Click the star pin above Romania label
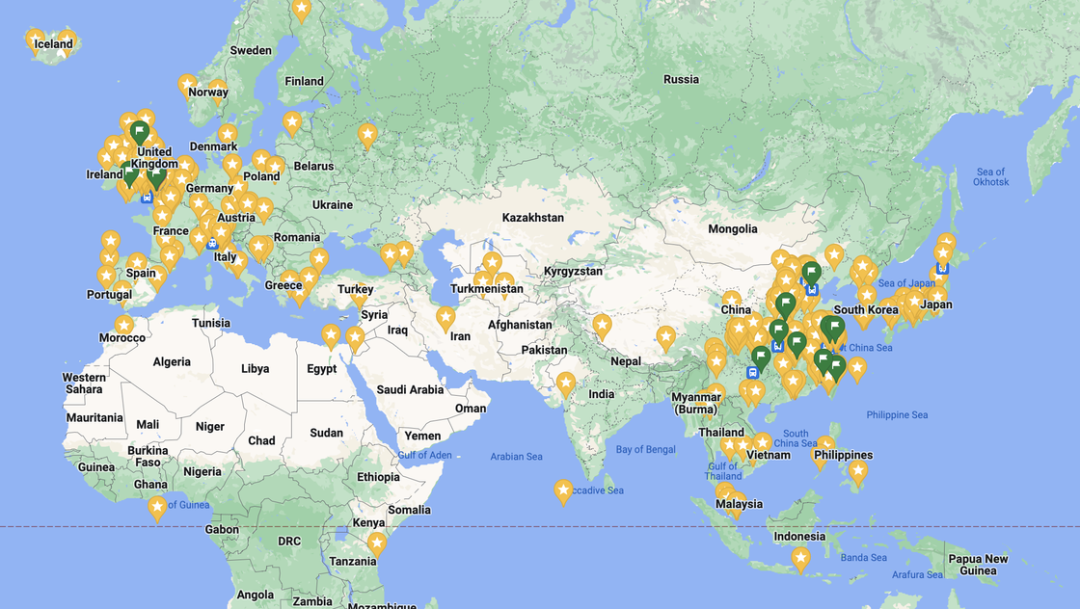Viewport: 1080px width, 609px height. click(264, 209)
